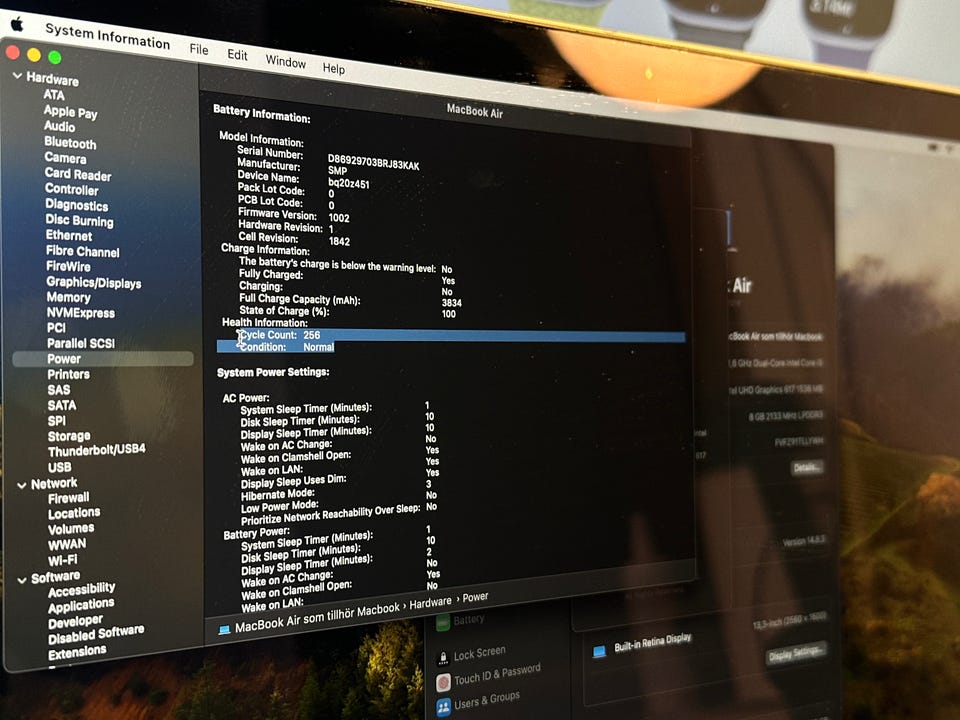Select Fibre Channel in the sidebar

(83, 251)
